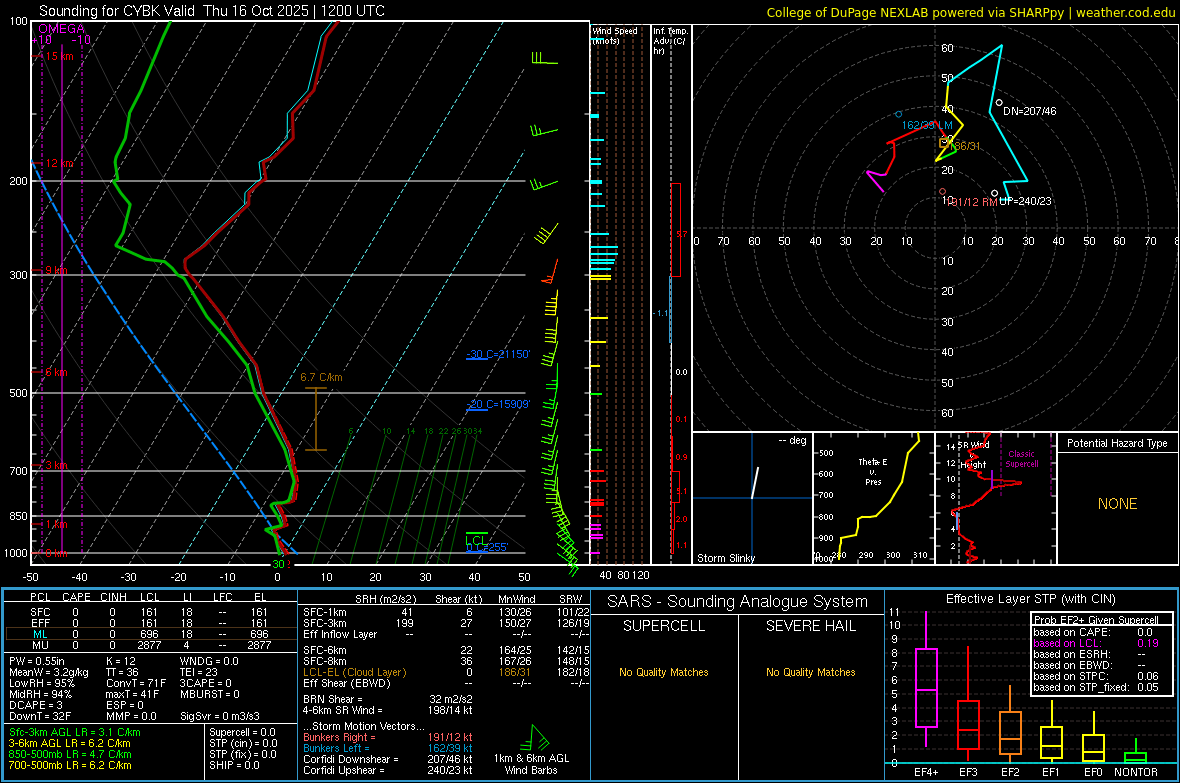This screenshot has width=1180, height=783.
Task: Click the 12 km height marker
Action: point(59,163)
